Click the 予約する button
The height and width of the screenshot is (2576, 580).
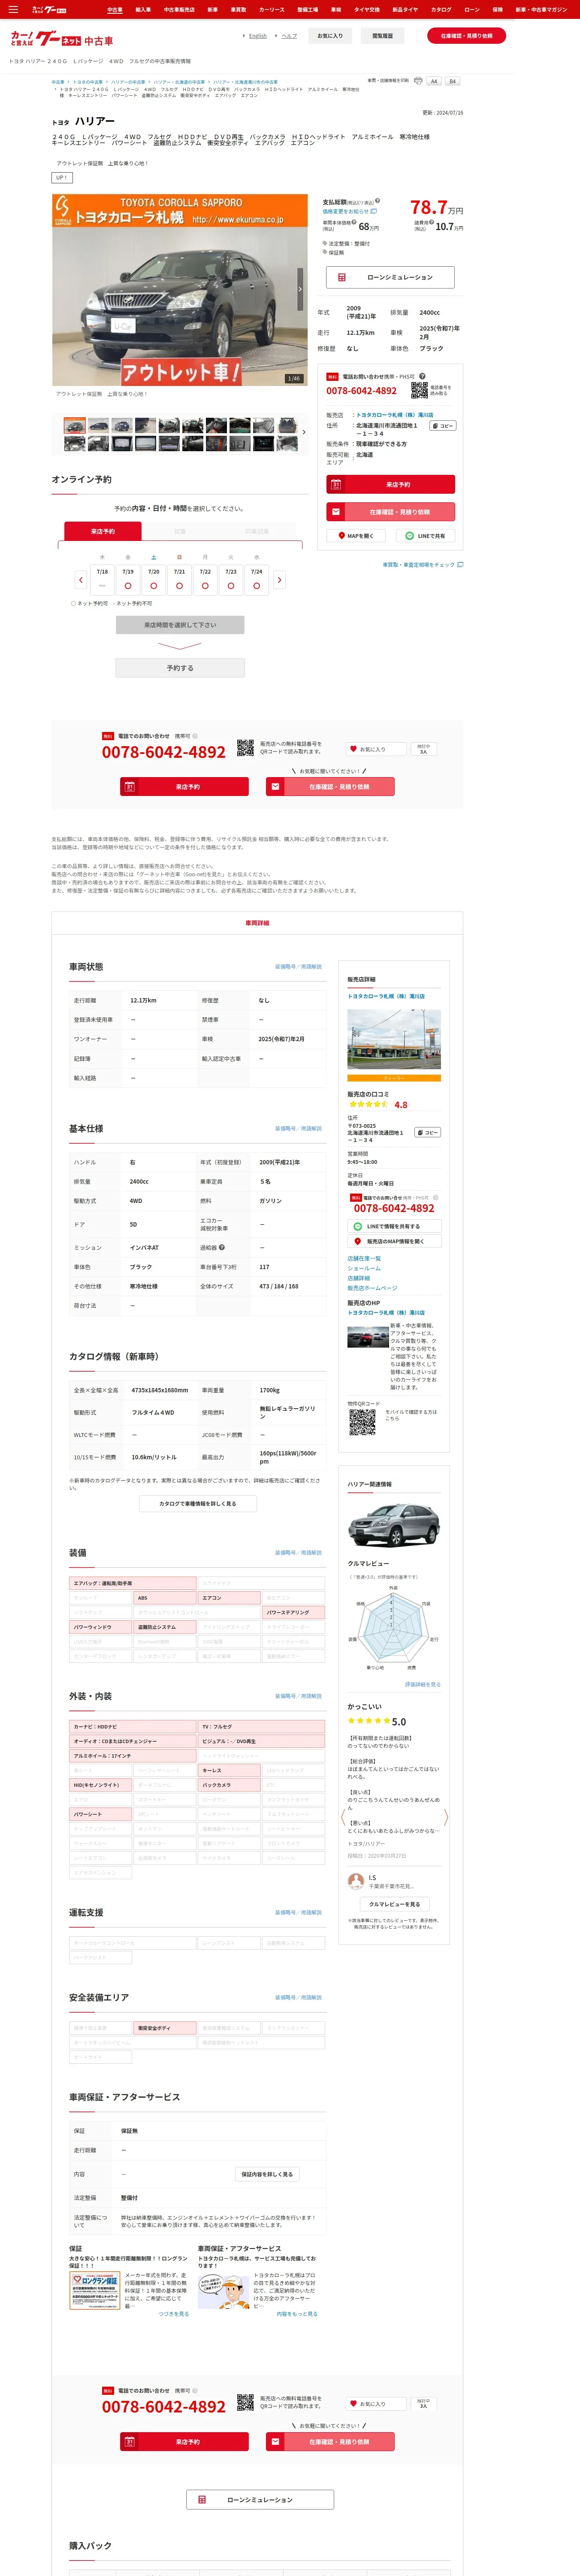[x=180, y=668]
